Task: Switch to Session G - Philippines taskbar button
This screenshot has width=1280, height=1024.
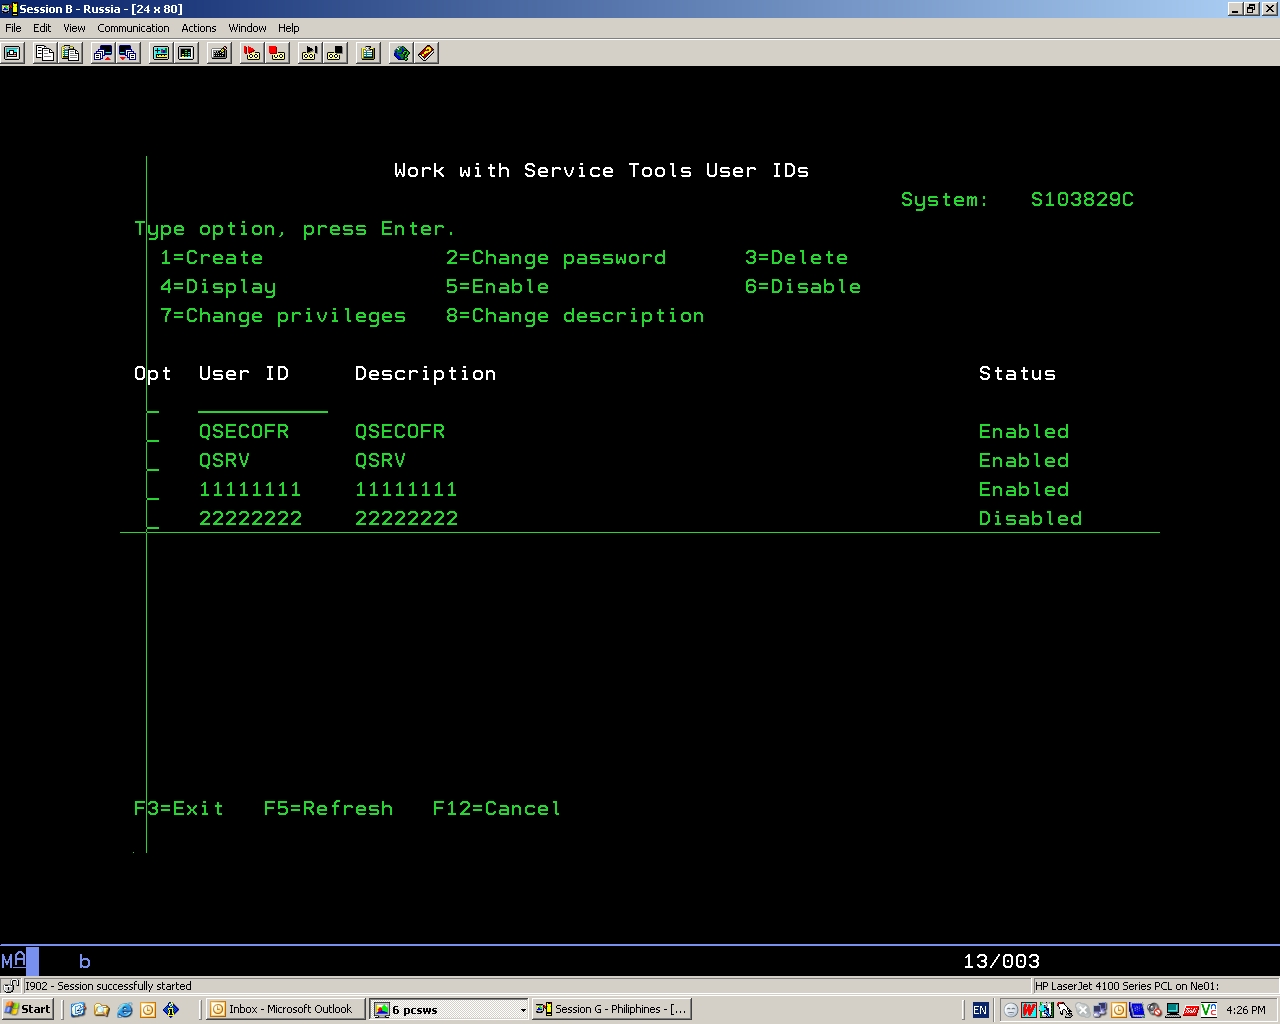Action: pos(612,1009)
